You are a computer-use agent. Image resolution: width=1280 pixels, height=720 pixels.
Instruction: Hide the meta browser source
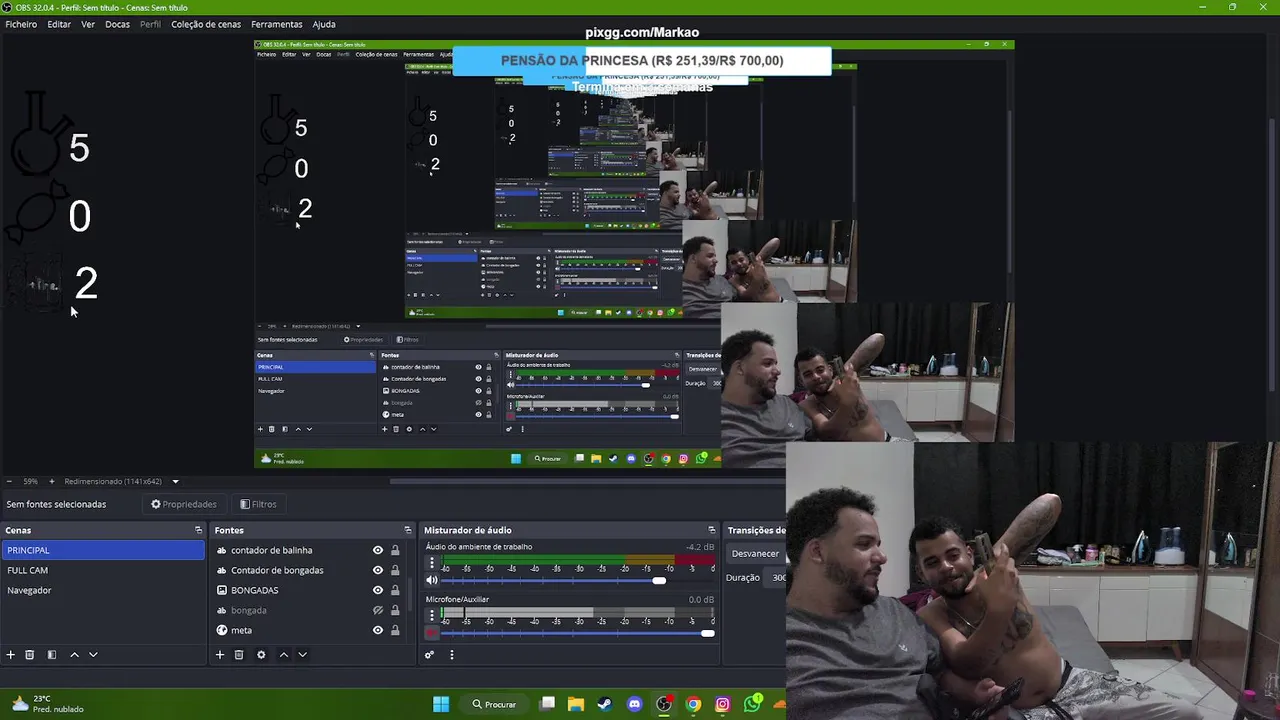click(x=378, y=630)
